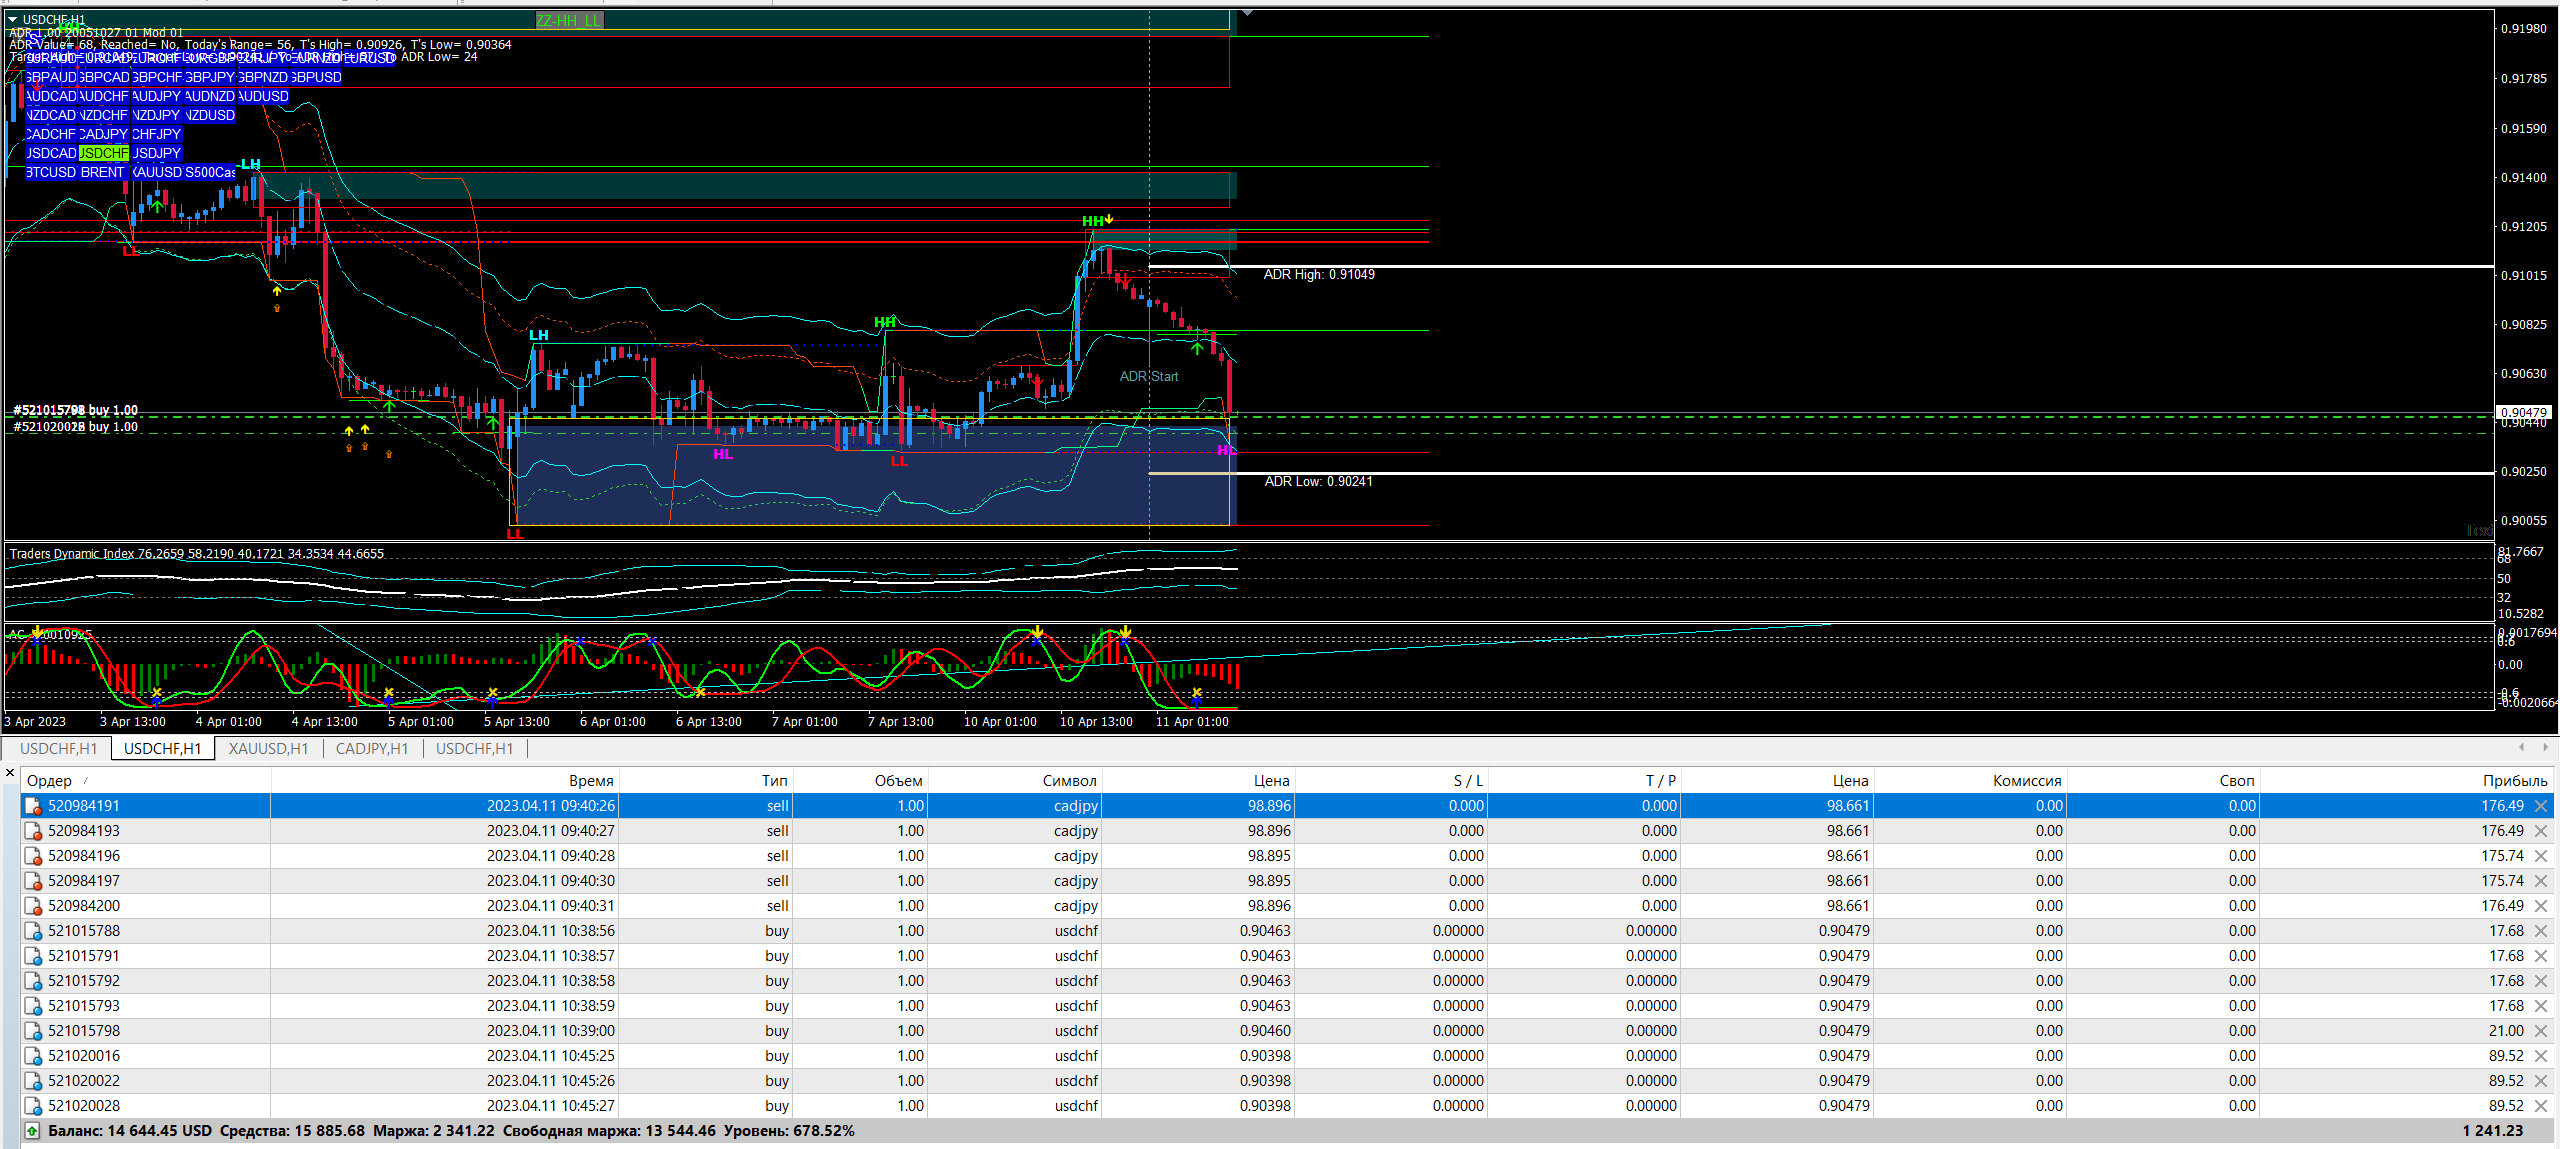Viewport: 2560px width, 1149px height.
Task: Switch chart to BTCUSD symbol button
Action: coord(51,172)
